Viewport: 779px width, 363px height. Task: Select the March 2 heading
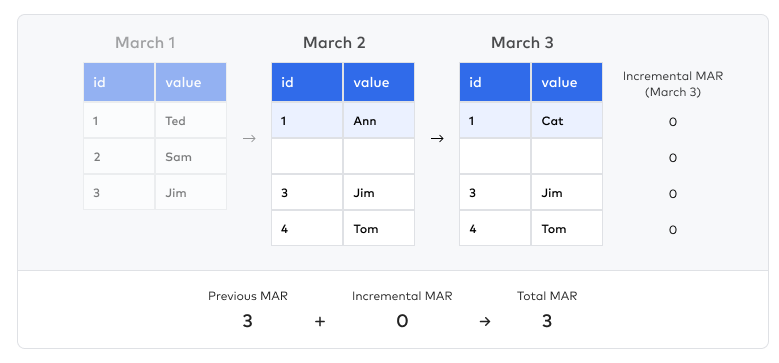coord(334,43)
